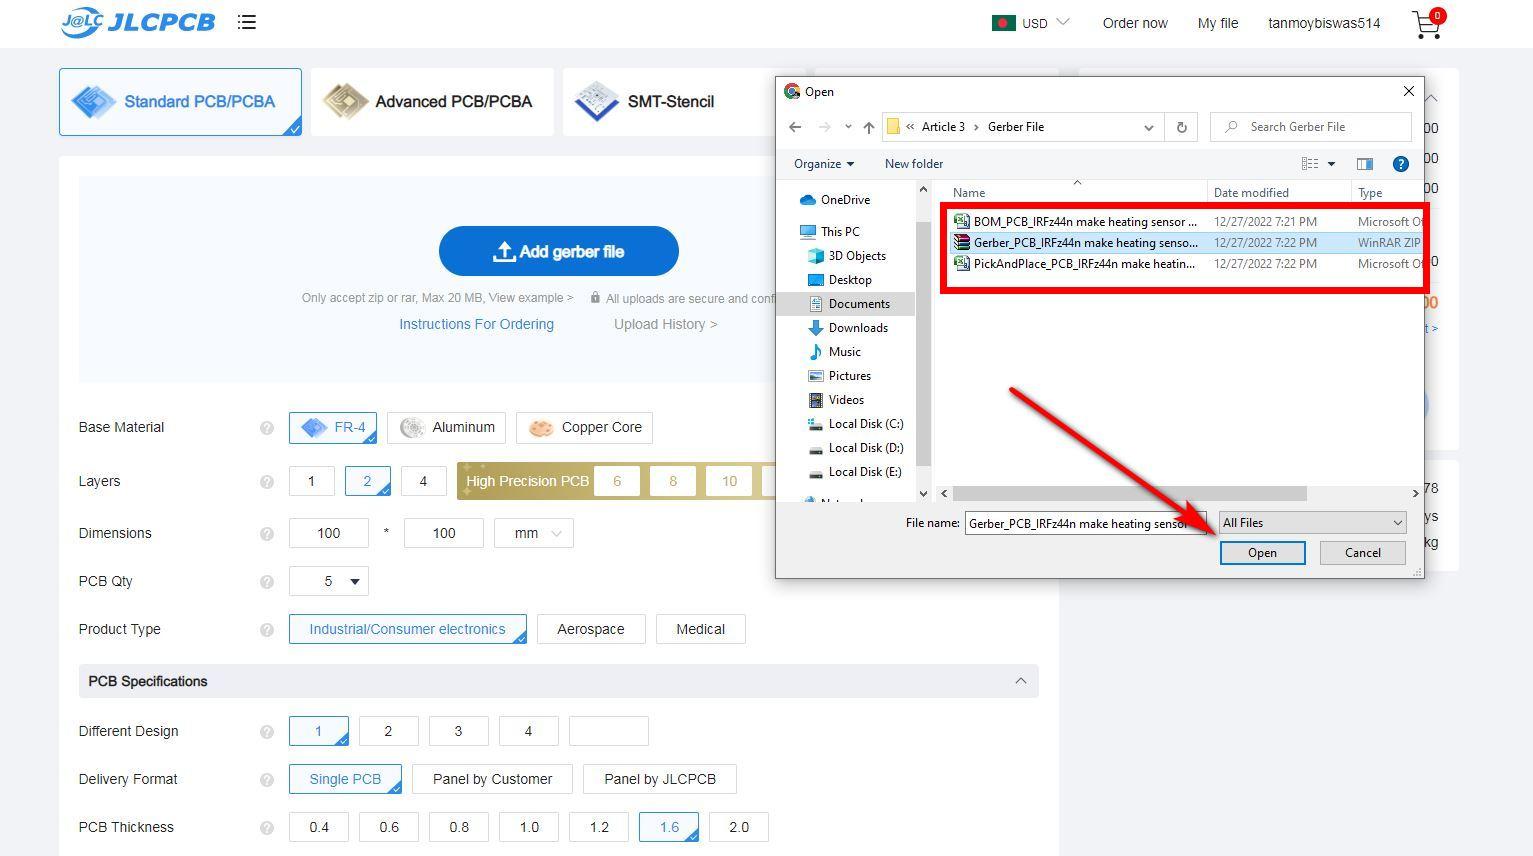
Task: Select Aluminum base material
Action: tap(446, 428)
